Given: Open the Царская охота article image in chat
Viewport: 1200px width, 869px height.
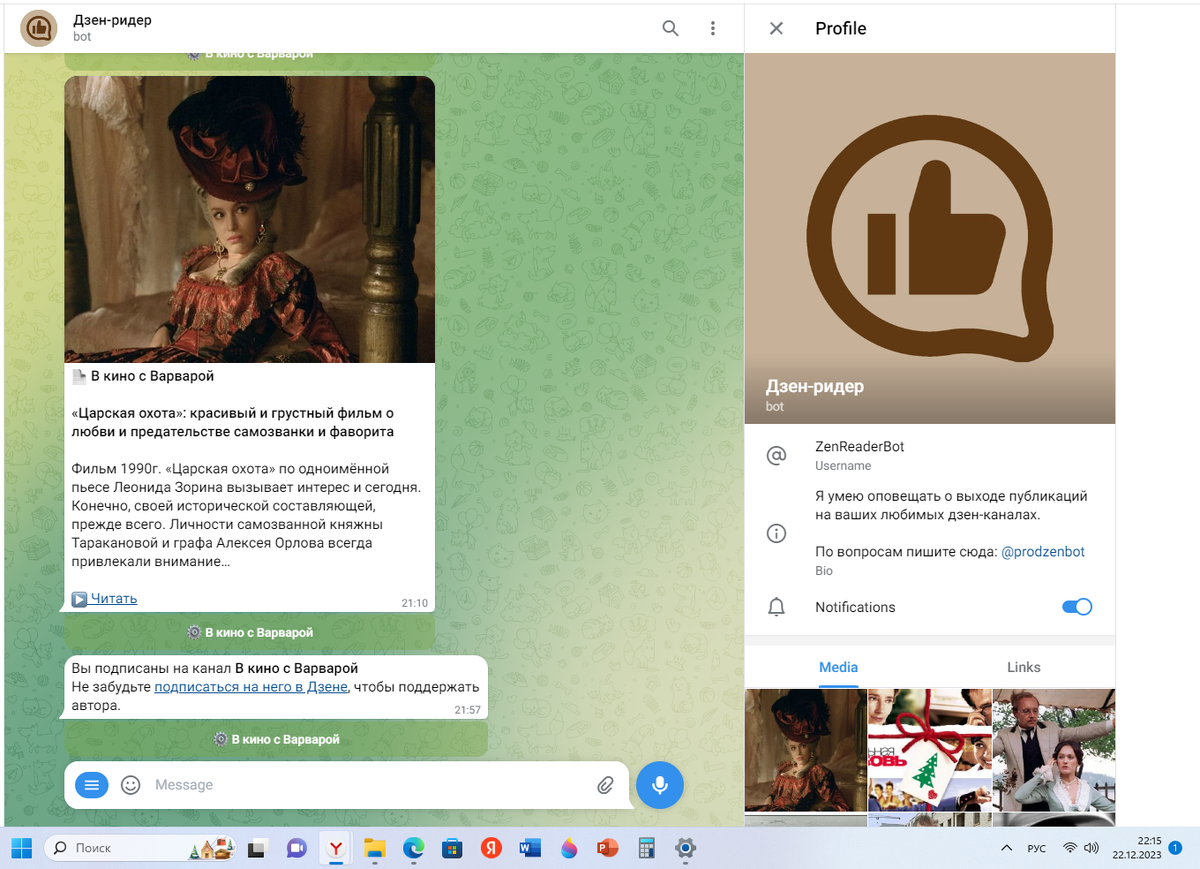Looking at the screenshot, I should pyautogui.click(x=250, y=219).
